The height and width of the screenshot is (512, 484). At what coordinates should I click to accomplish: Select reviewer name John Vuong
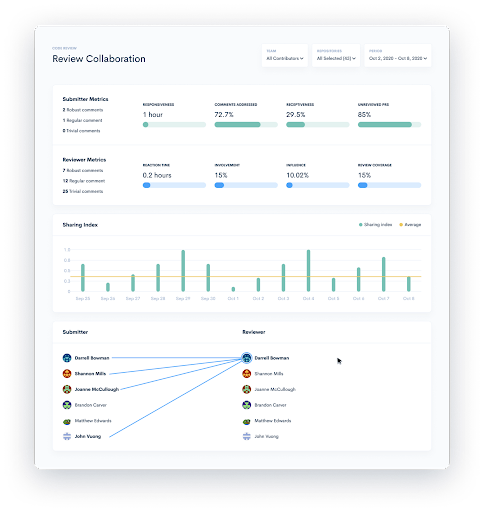click(266, 436)
